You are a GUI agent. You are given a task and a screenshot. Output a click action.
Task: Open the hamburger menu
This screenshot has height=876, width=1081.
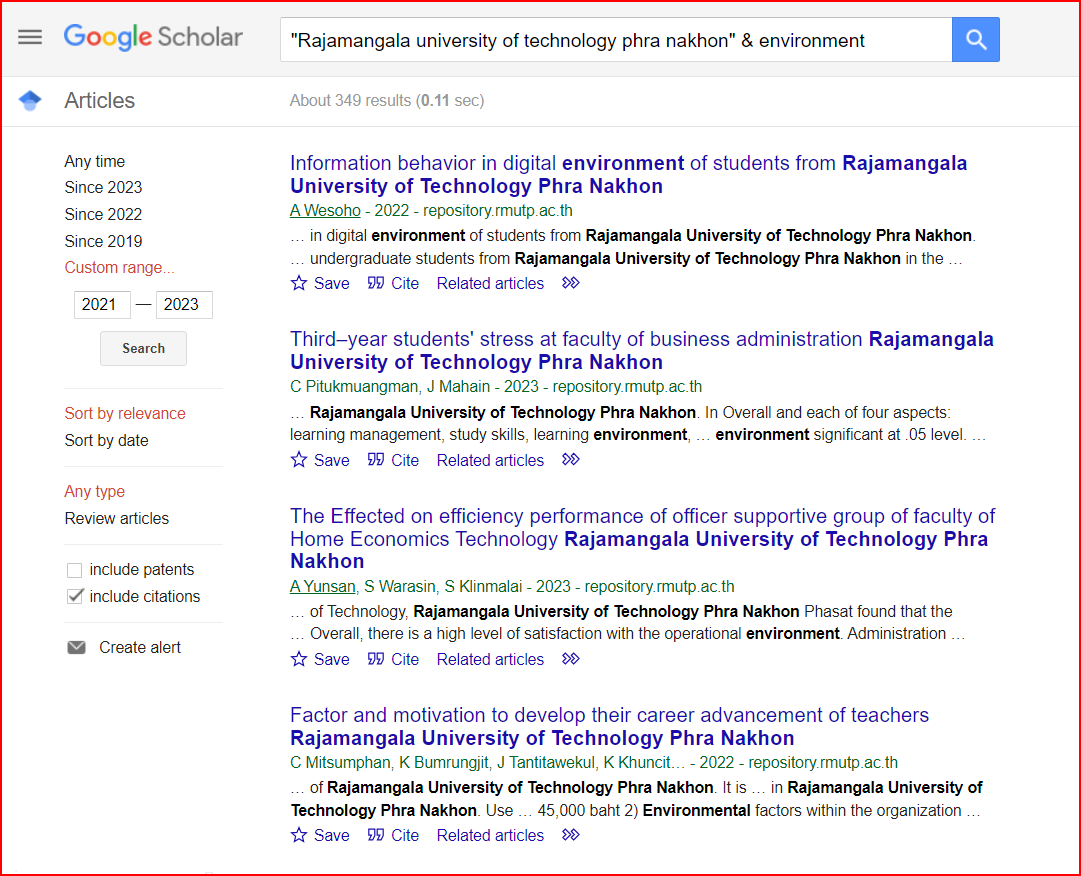pyautogui.click(x=30, y=37)
